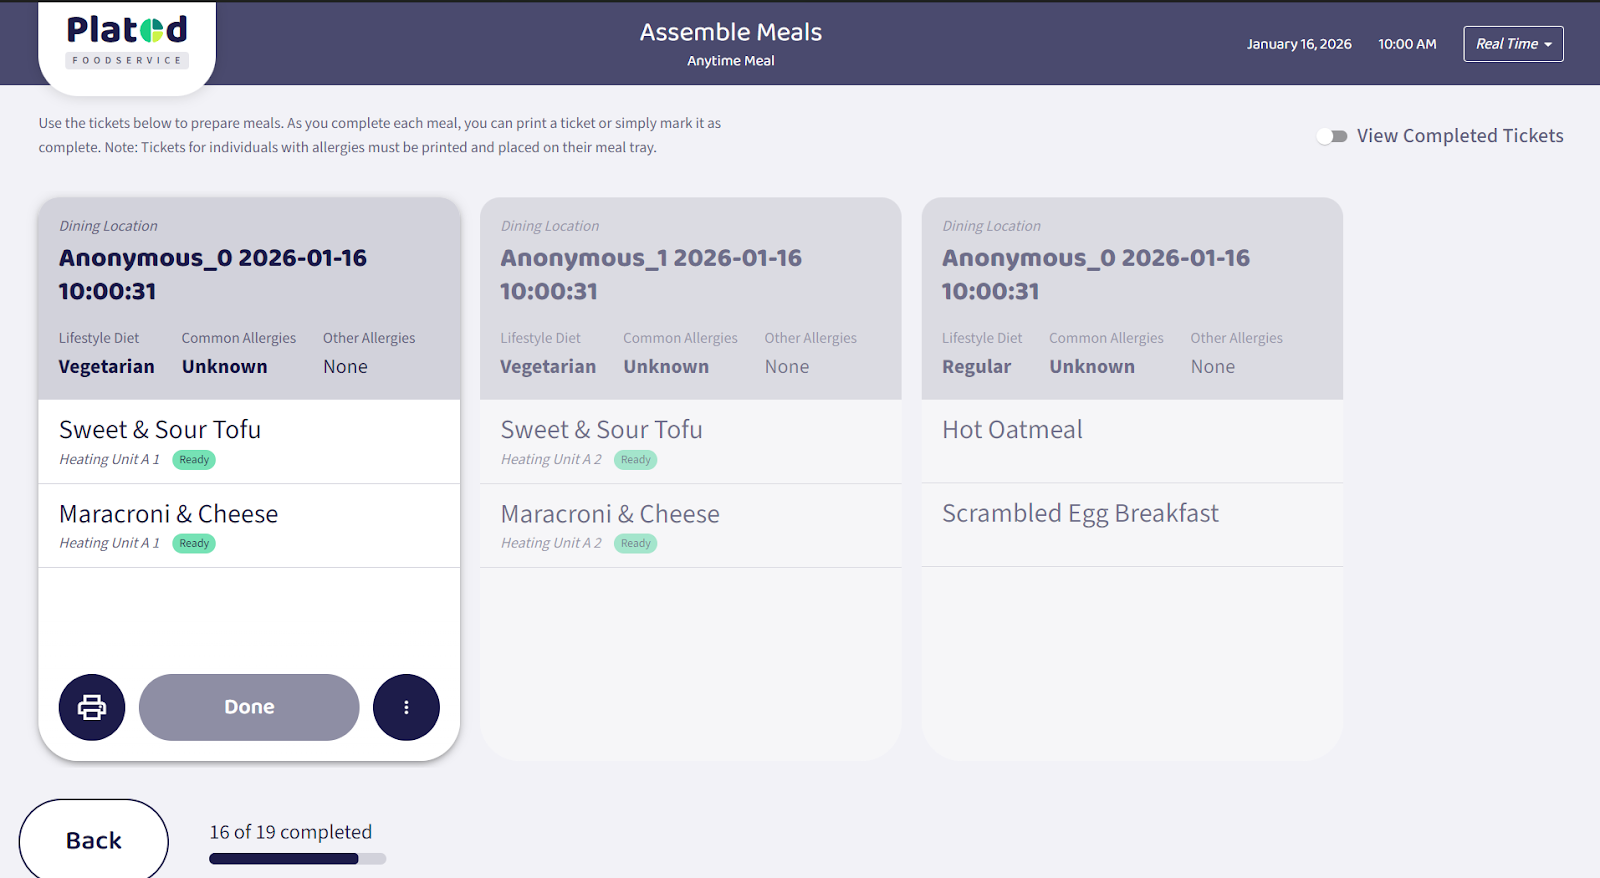The width and height of the screenshot is (1600, 878).
Task: Click Ready badge under first Maracroni & Cheese
Action: pyautogui.click(x=194, y=544)
